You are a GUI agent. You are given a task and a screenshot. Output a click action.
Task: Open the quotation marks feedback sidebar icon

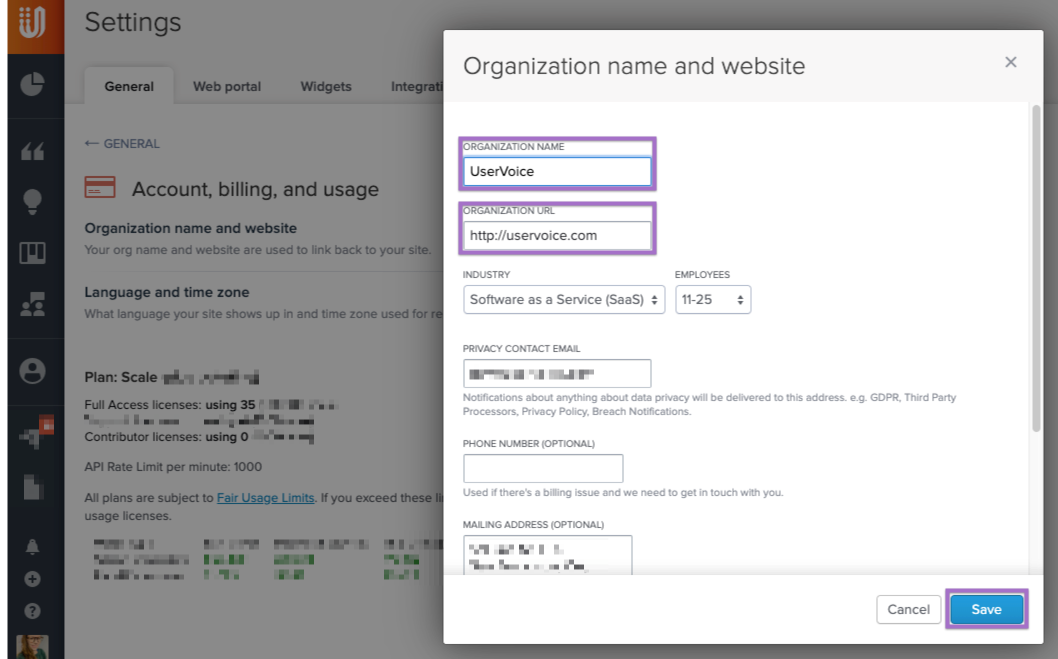pyautogui.click(x=32, y=151)
